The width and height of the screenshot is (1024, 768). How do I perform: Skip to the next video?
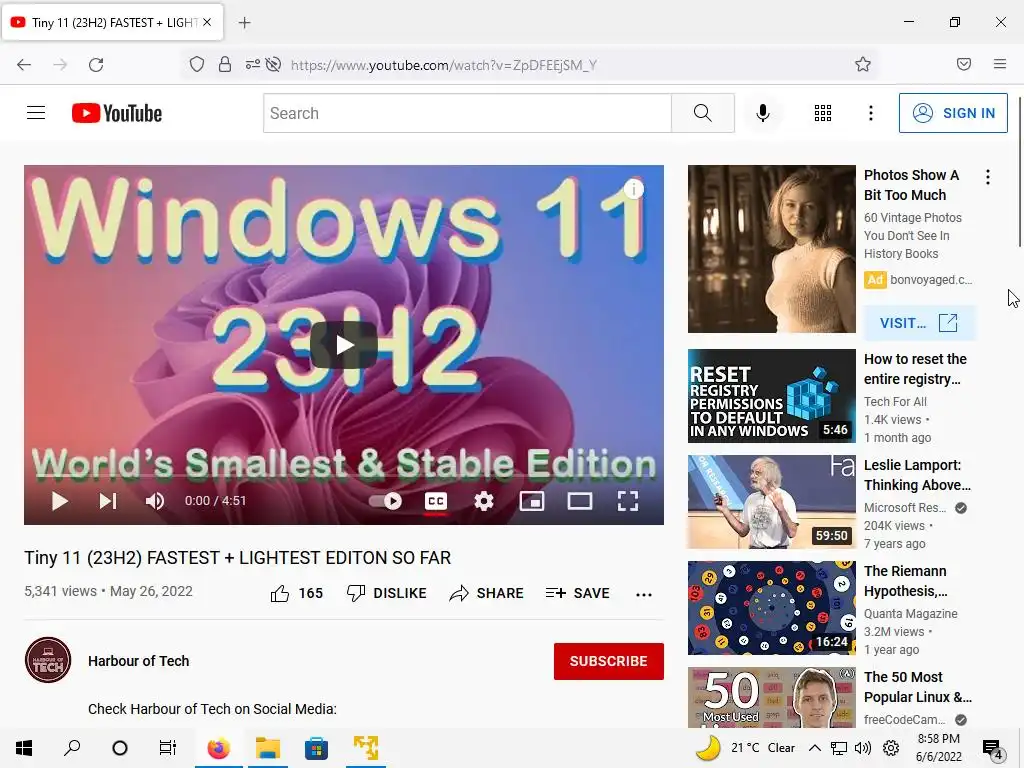(108, 501)
